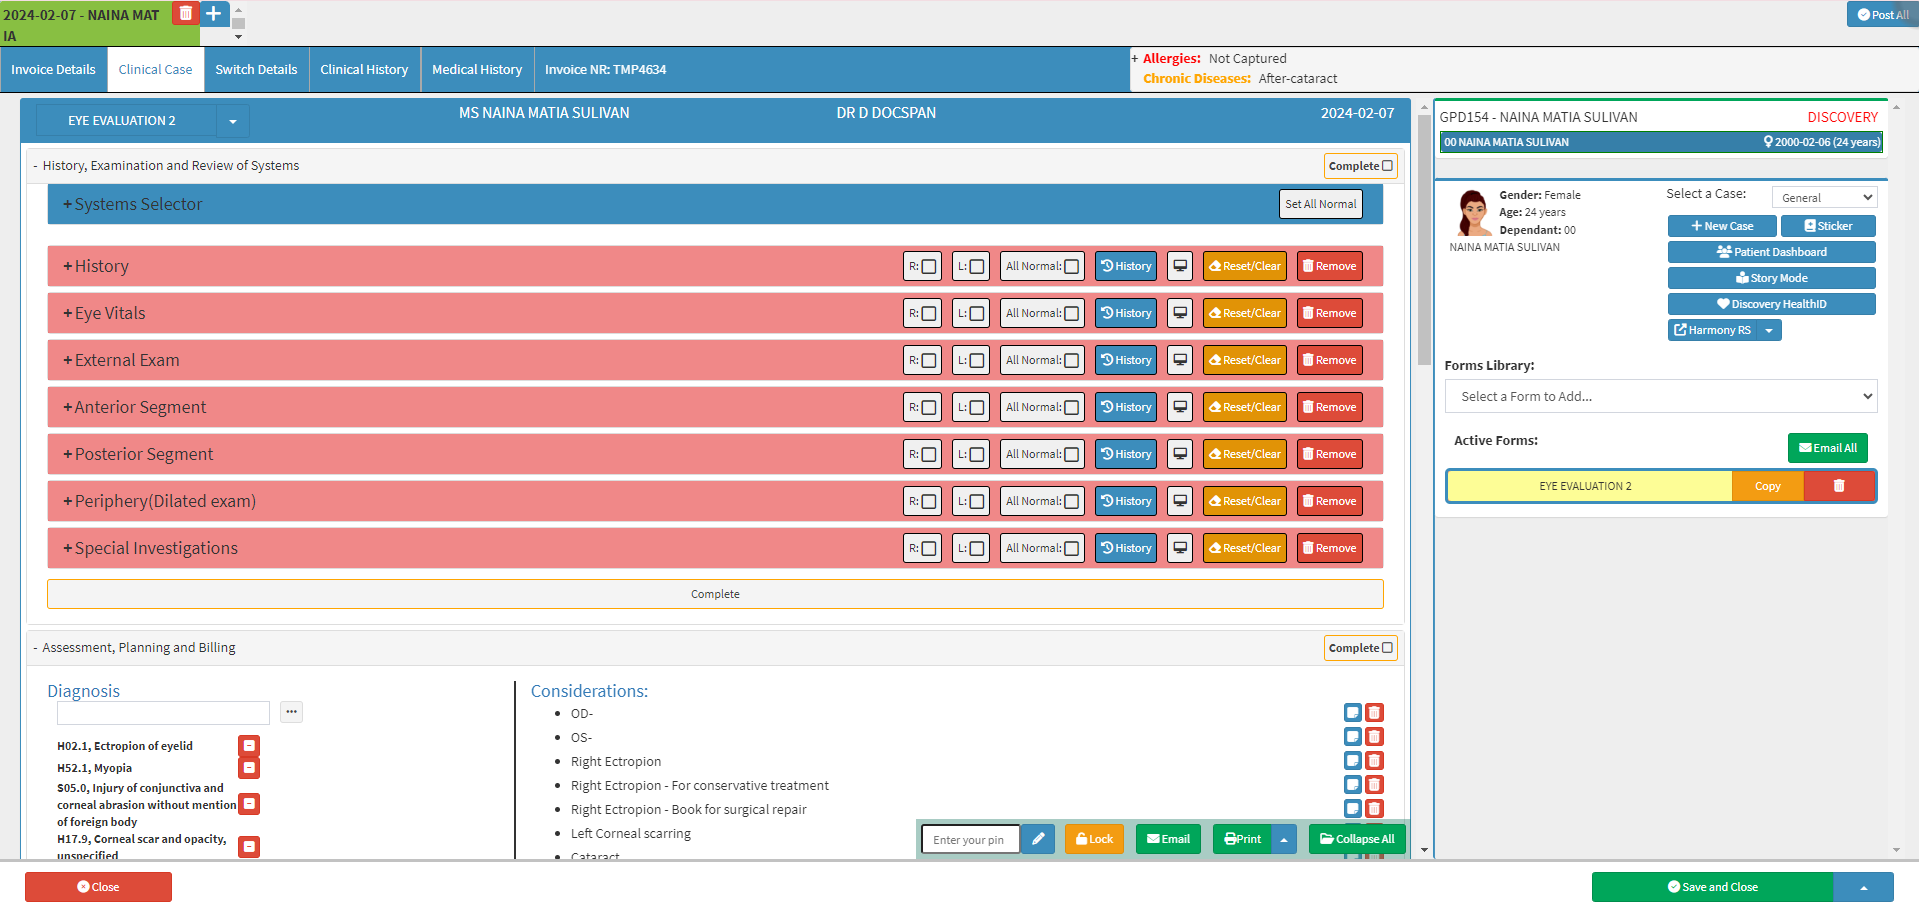Open the Select a Case General dropdown

pos(1824,197)
